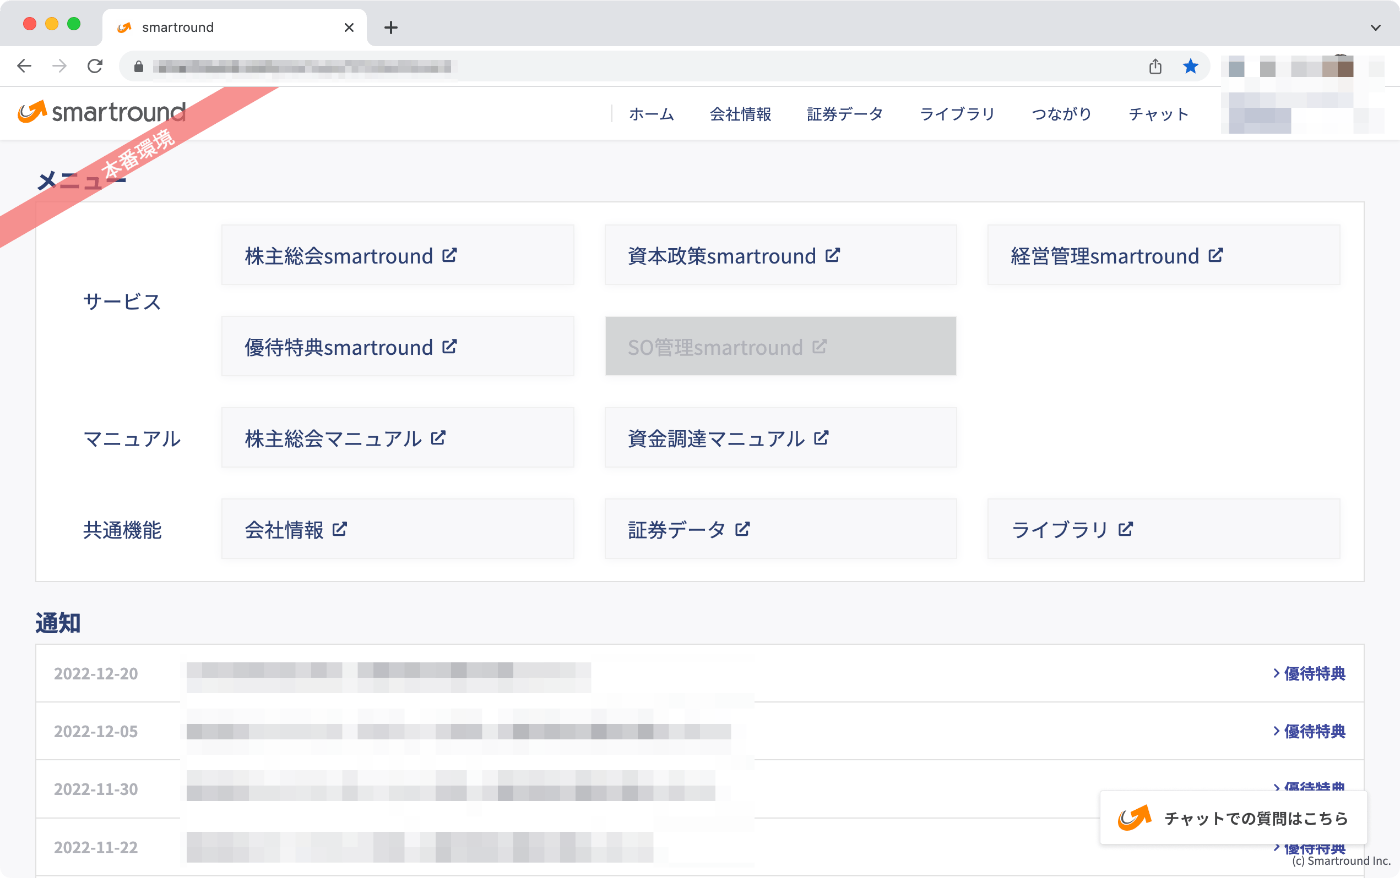
Task: Open 経営管理smartround service
Action: (x=1164, y=255)
